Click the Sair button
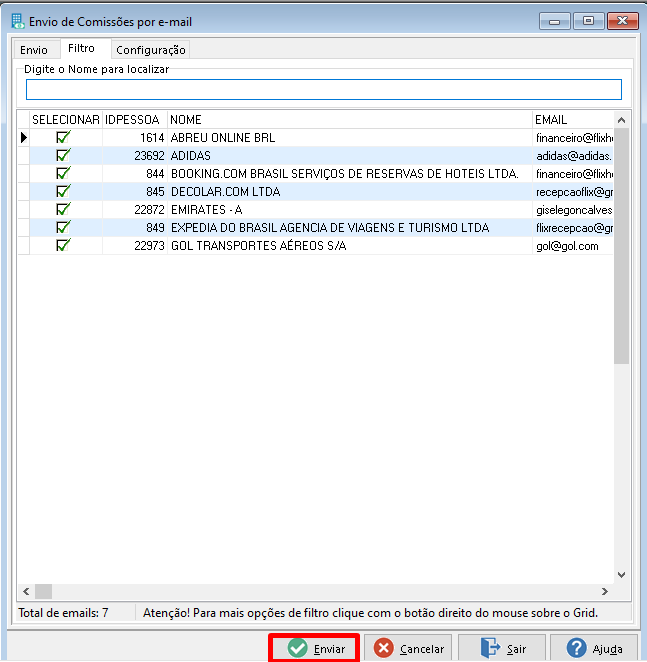Screen dimensions: 647x662 coord(502,648)
